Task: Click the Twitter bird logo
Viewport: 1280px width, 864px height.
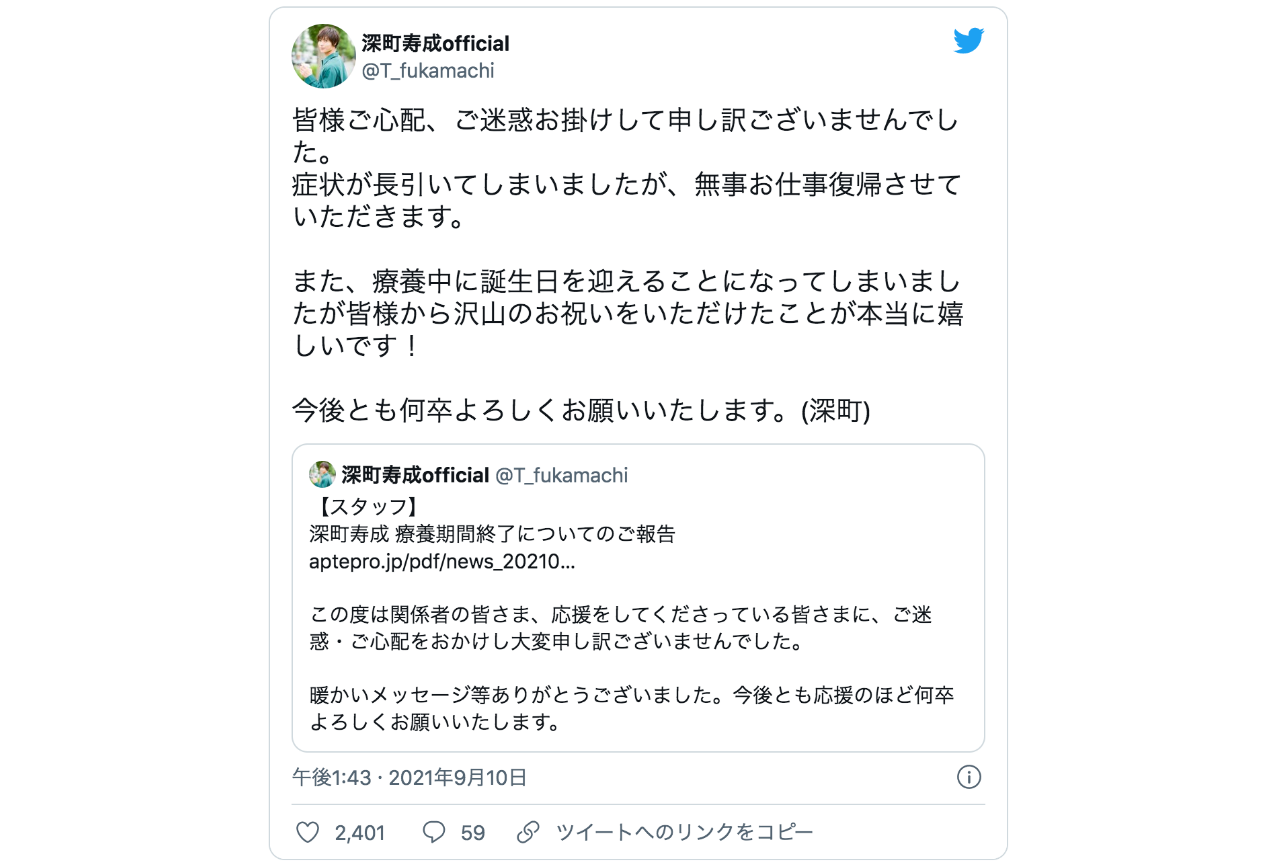Action: coord(968,41)
